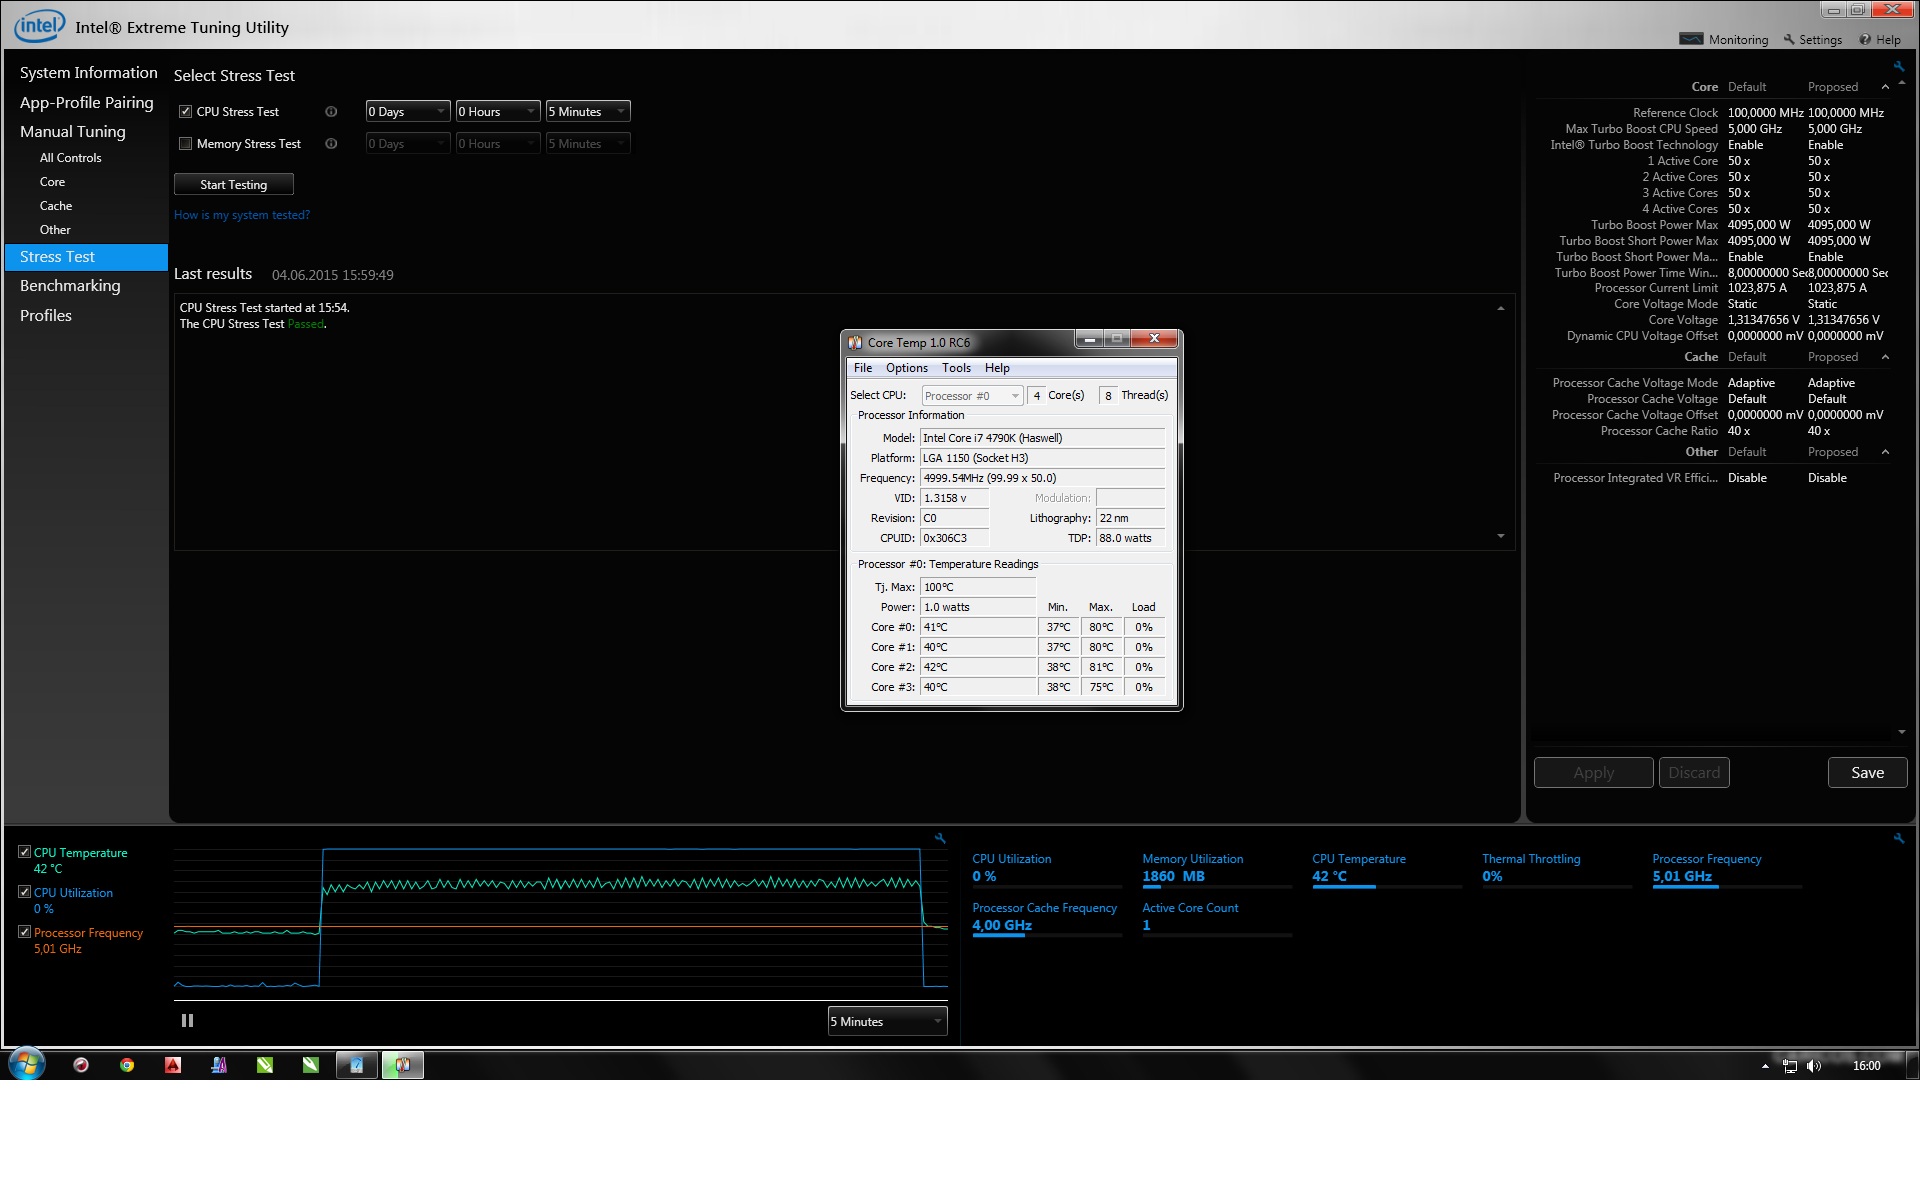
Task: Open the 5 Minutes duration dropdown
Action: 588,112
